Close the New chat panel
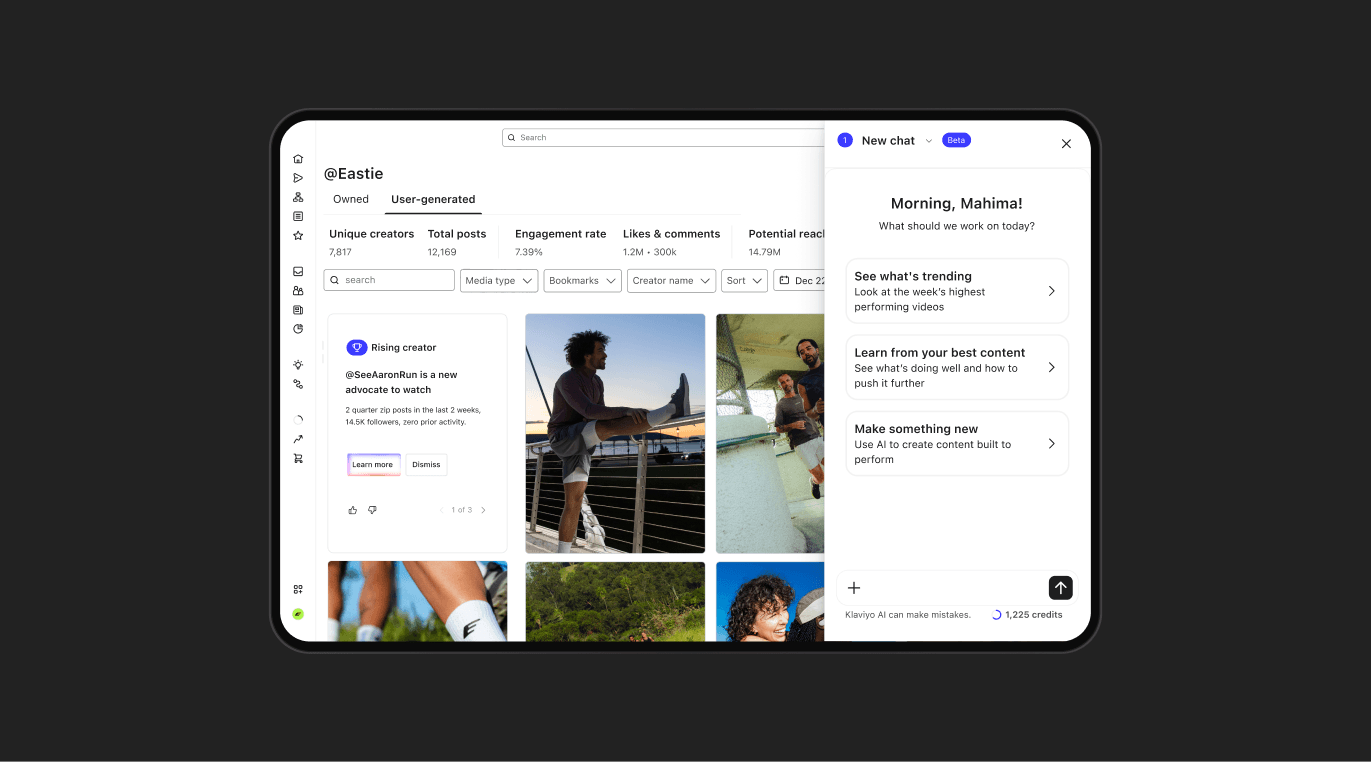The image size is (1371, 762). pos(1066,144)
